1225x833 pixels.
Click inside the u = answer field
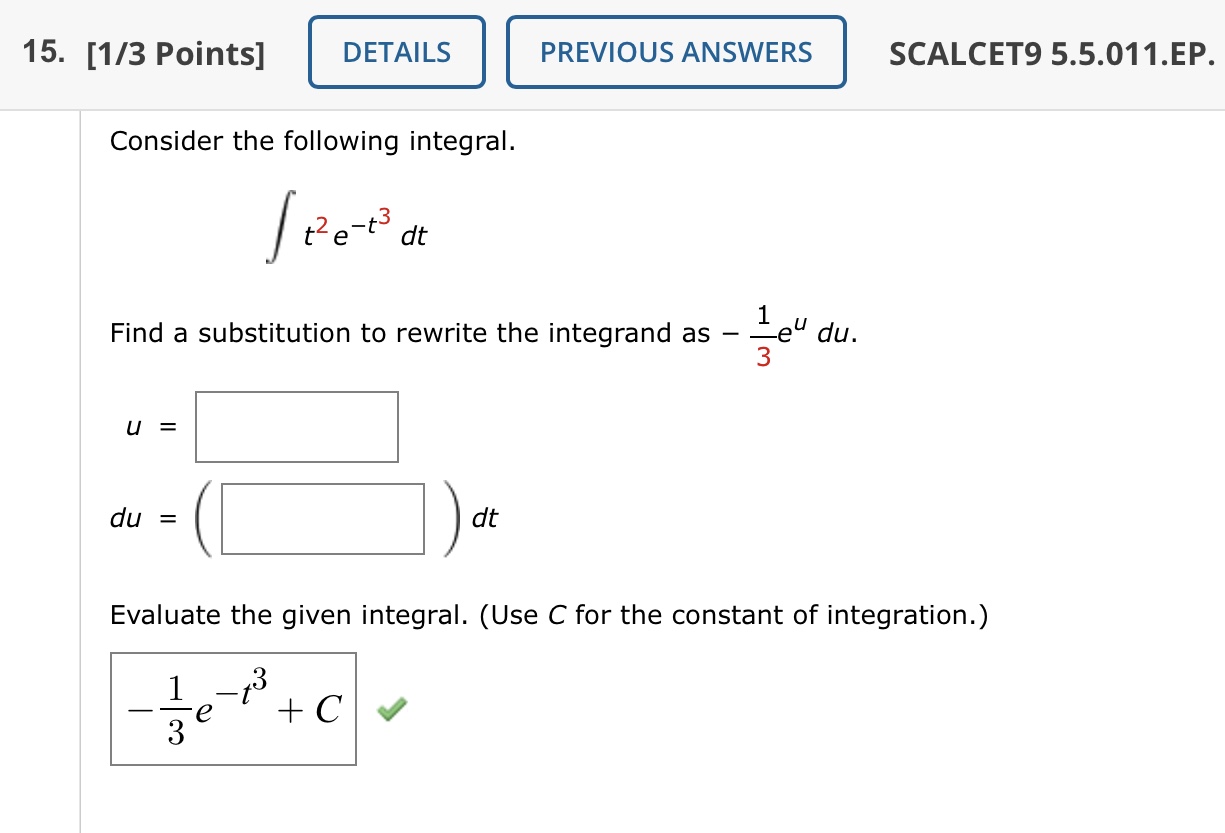coord(296,426)
